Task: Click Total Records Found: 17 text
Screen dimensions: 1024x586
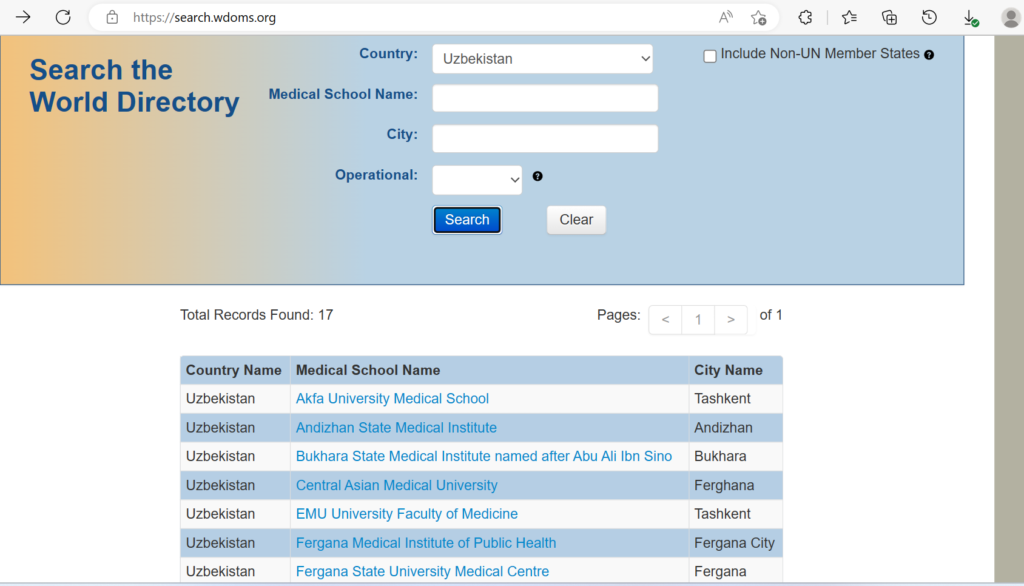Action: [257, 315]
